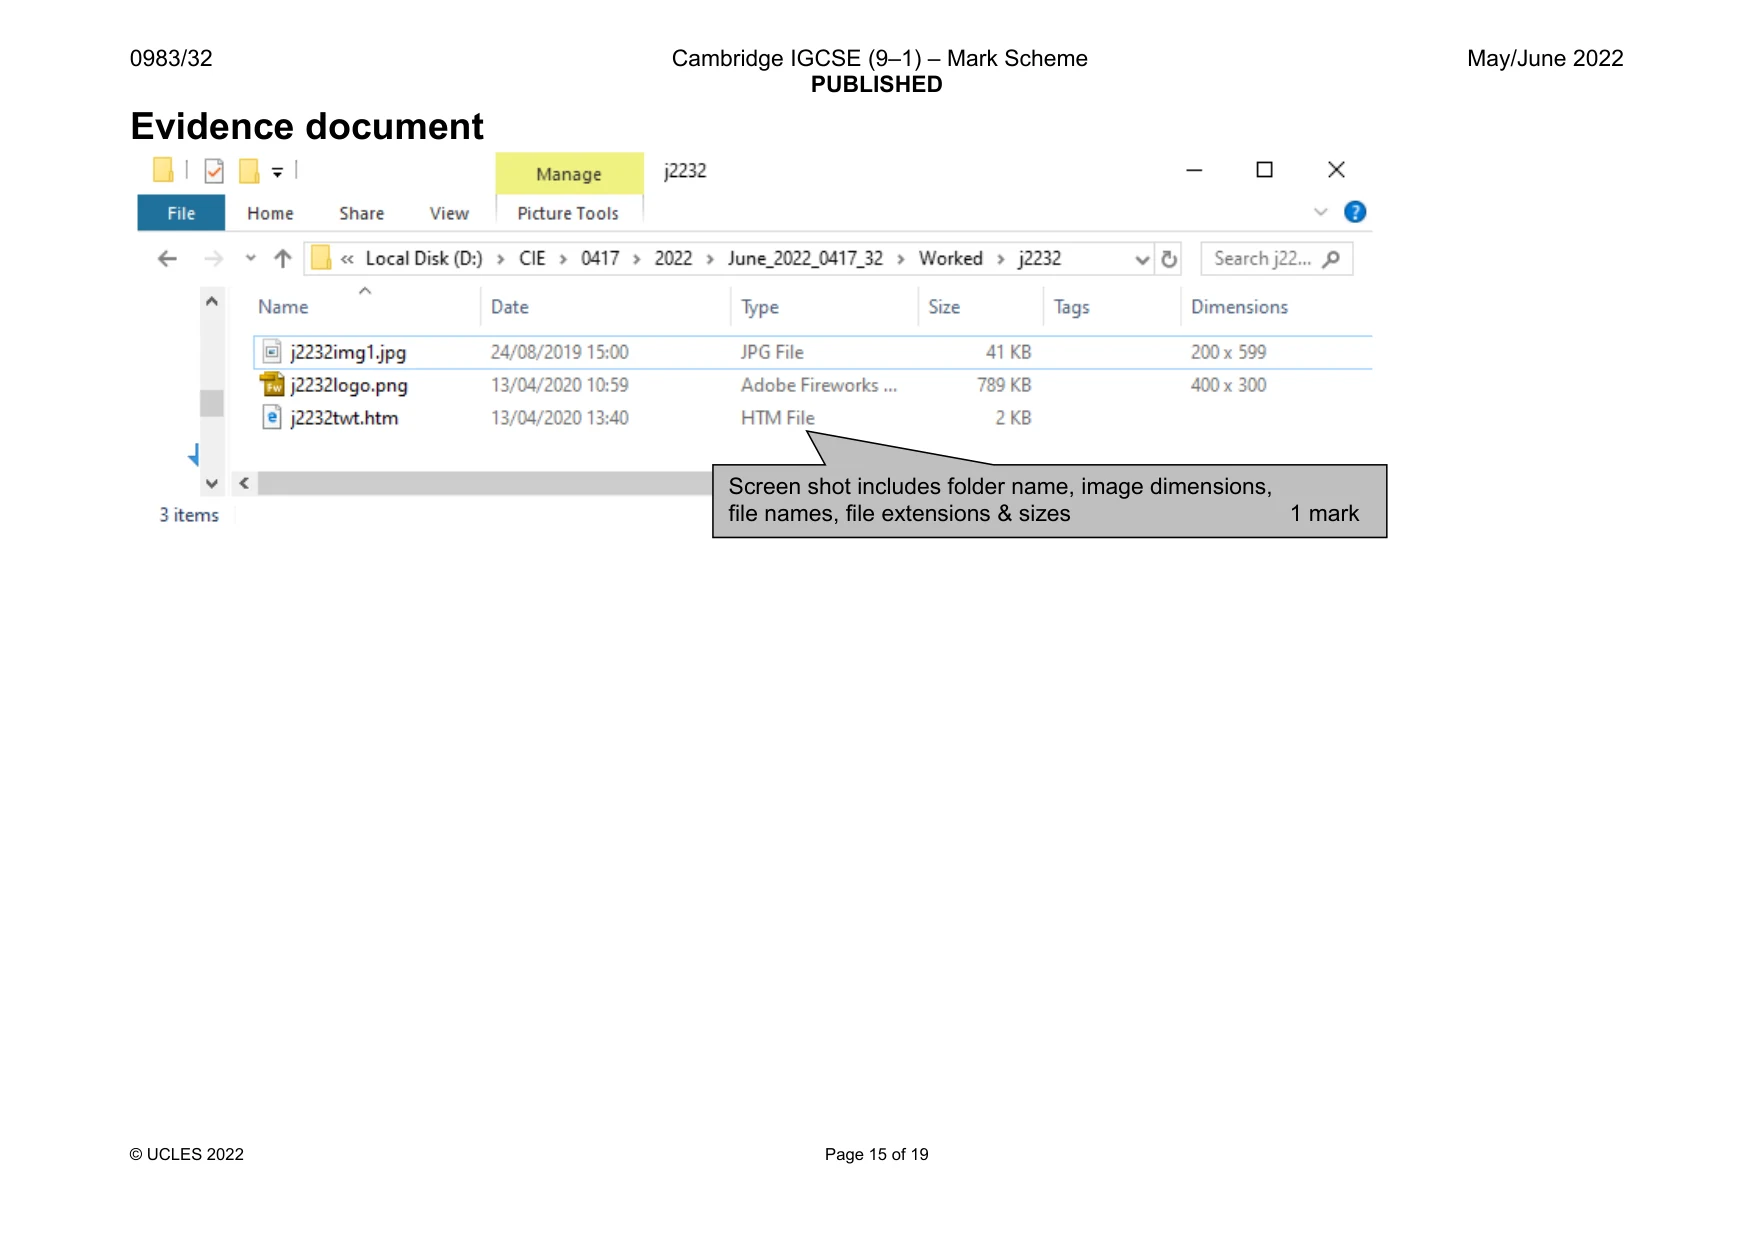Select the Manage contextual tab
The image size is (1755, 1241).
click(x=569, y=174)
